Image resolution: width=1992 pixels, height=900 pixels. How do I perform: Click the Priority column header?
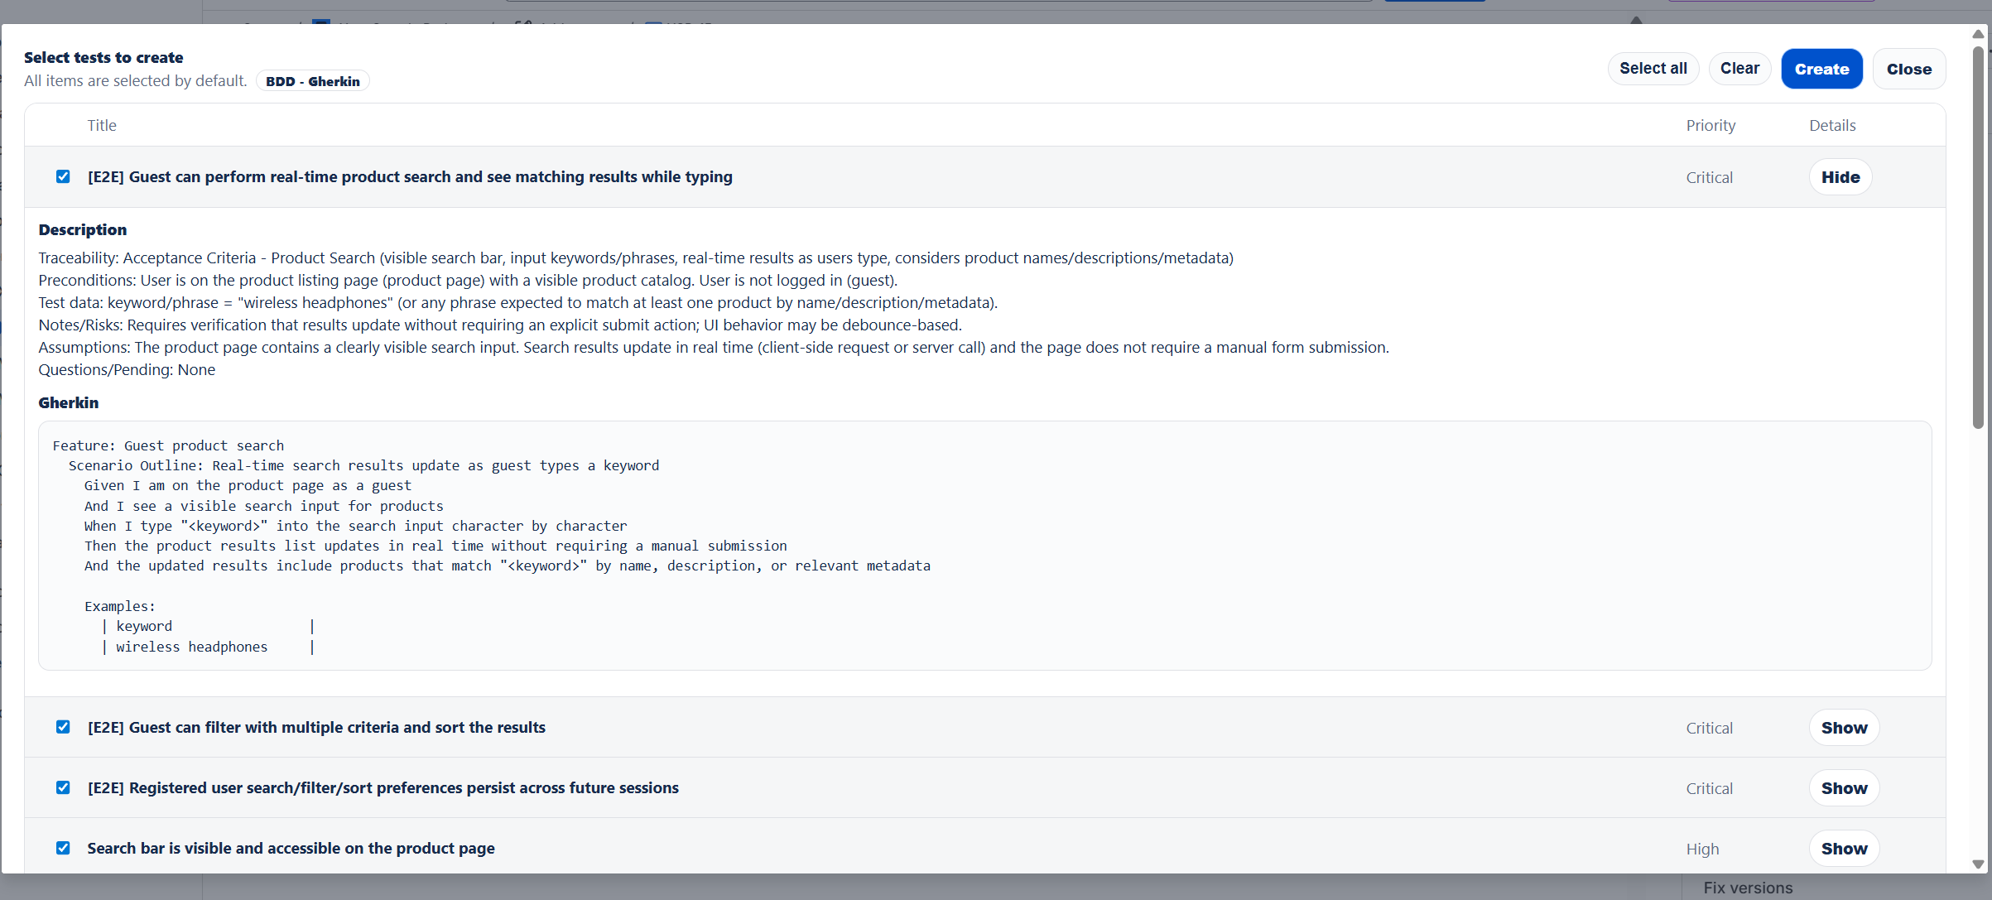coord(1710,125)
